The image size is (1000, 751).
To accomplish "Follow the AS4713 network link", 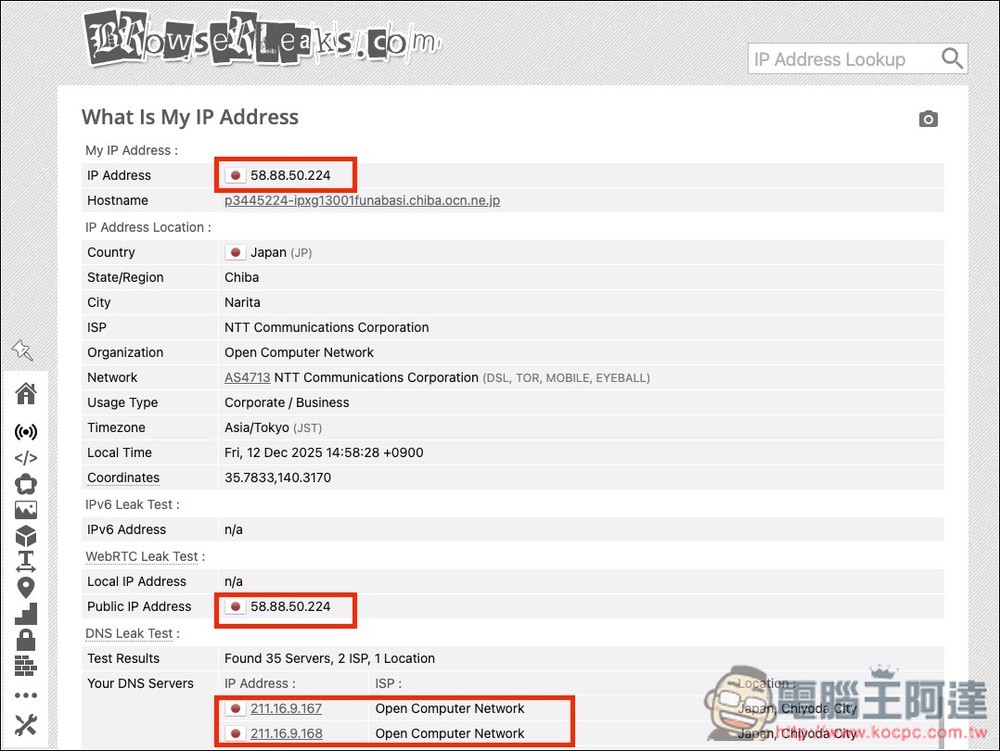I will [247, 378].
